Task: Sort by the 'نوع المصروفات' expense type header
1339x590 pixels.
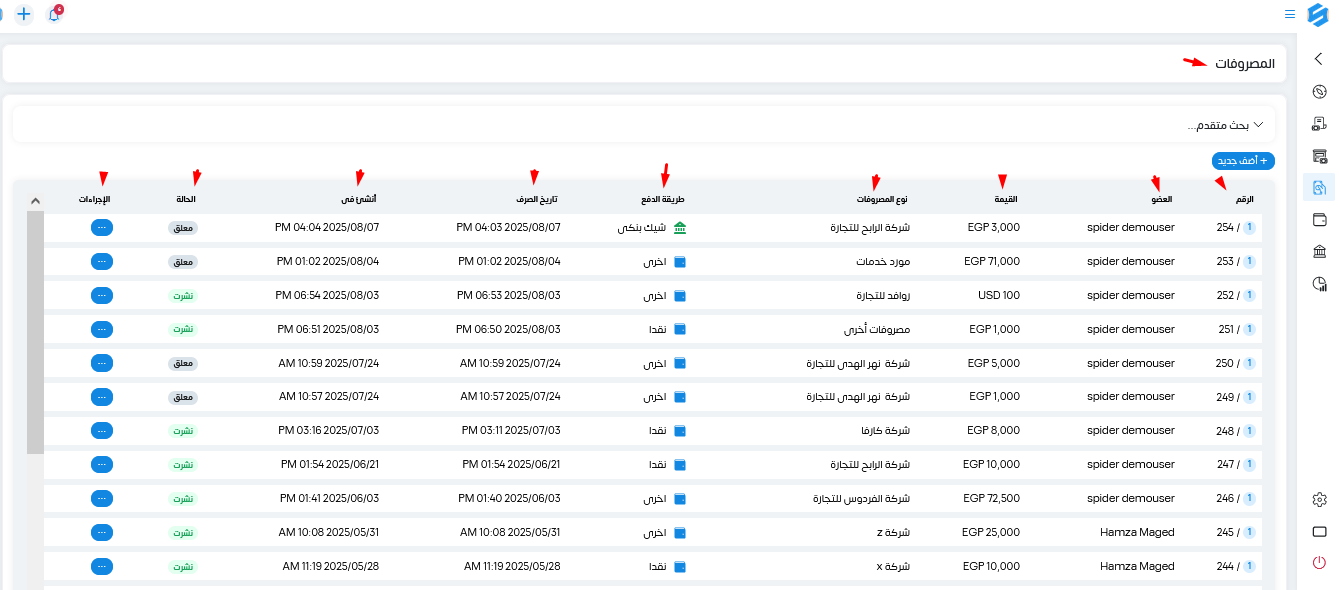Action: [x=882, y=200]
